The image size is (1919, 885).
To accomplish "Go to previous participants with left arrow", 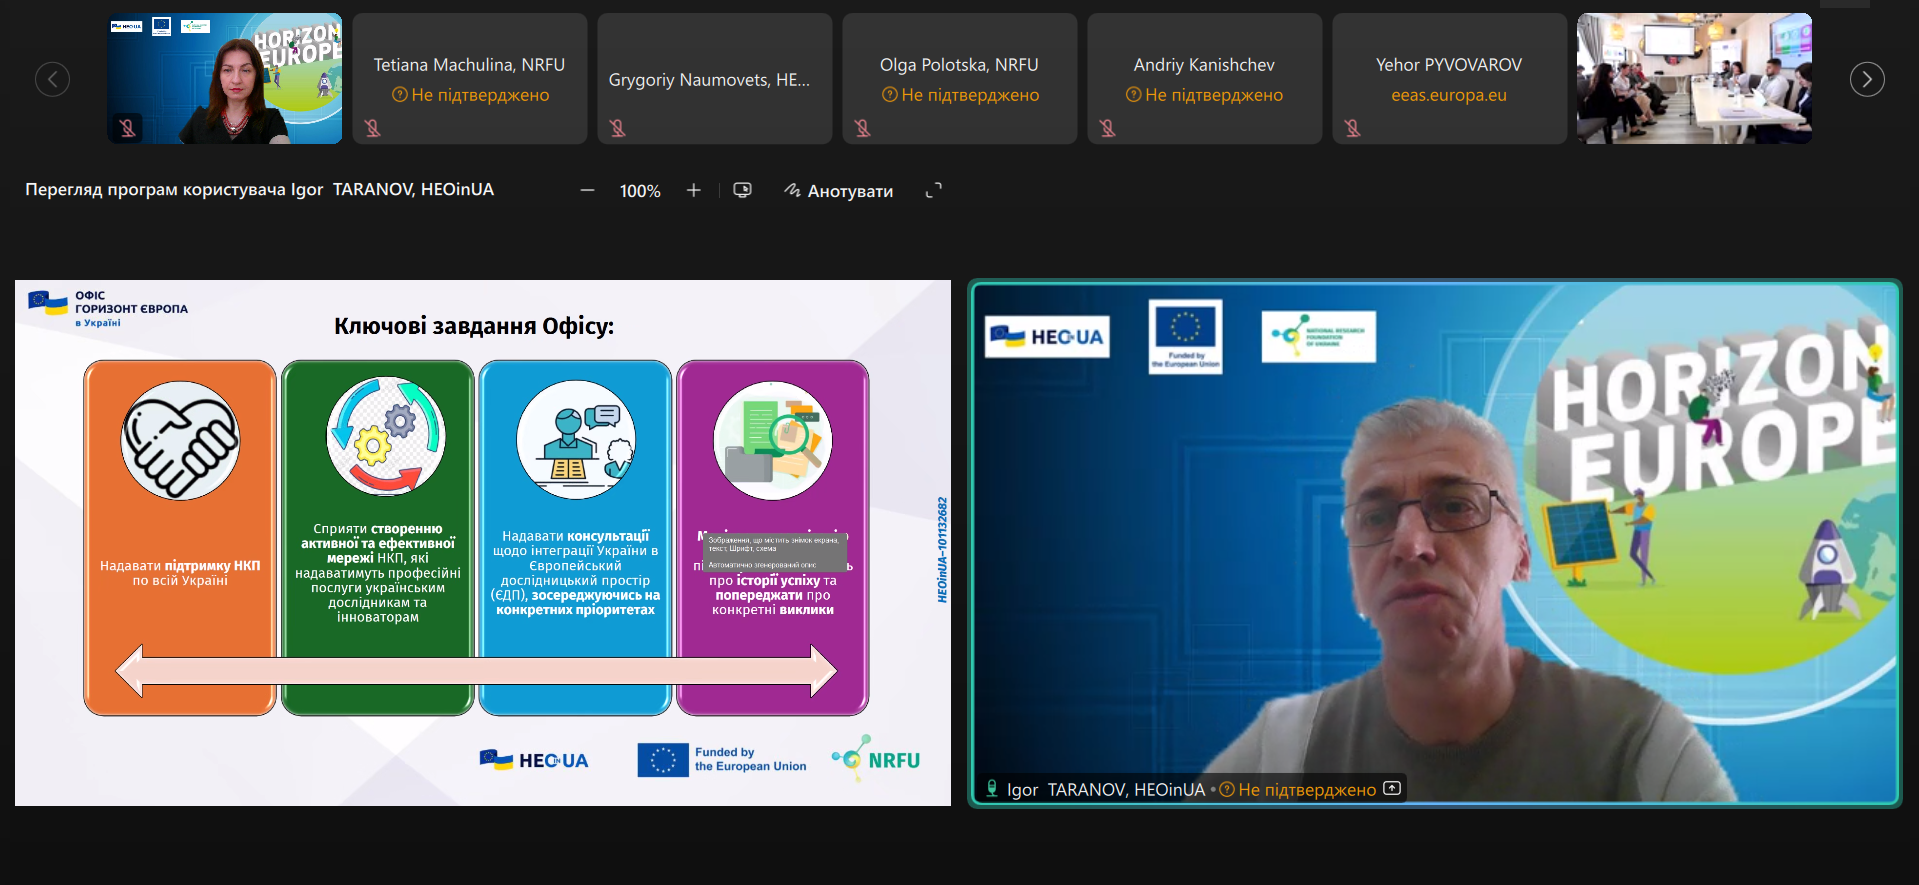I will point(52,79).
